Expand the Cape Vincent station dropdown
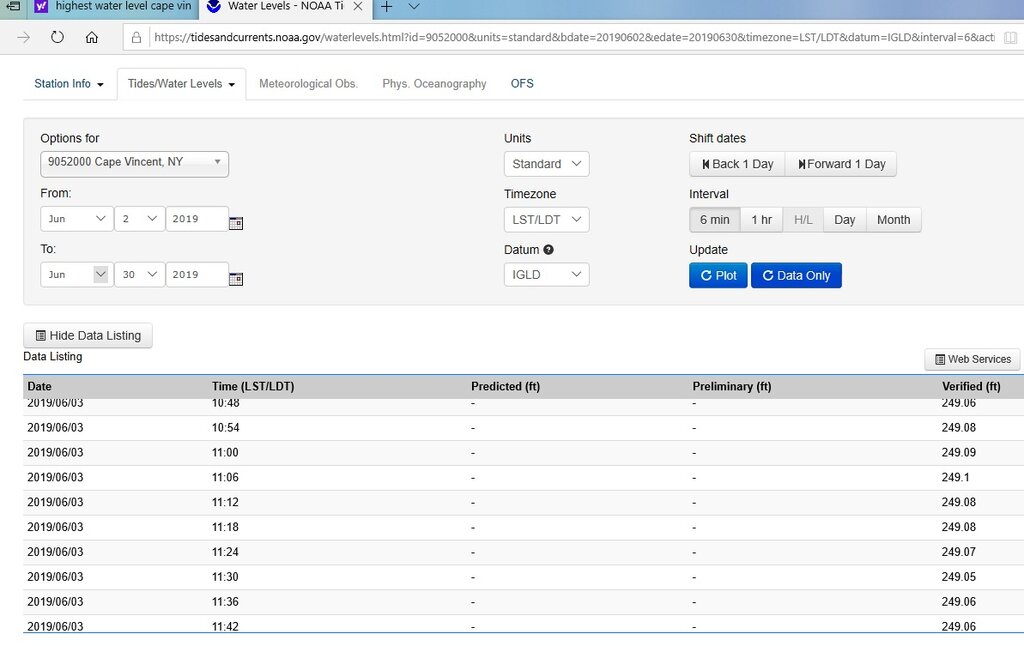 click(134, 163)
